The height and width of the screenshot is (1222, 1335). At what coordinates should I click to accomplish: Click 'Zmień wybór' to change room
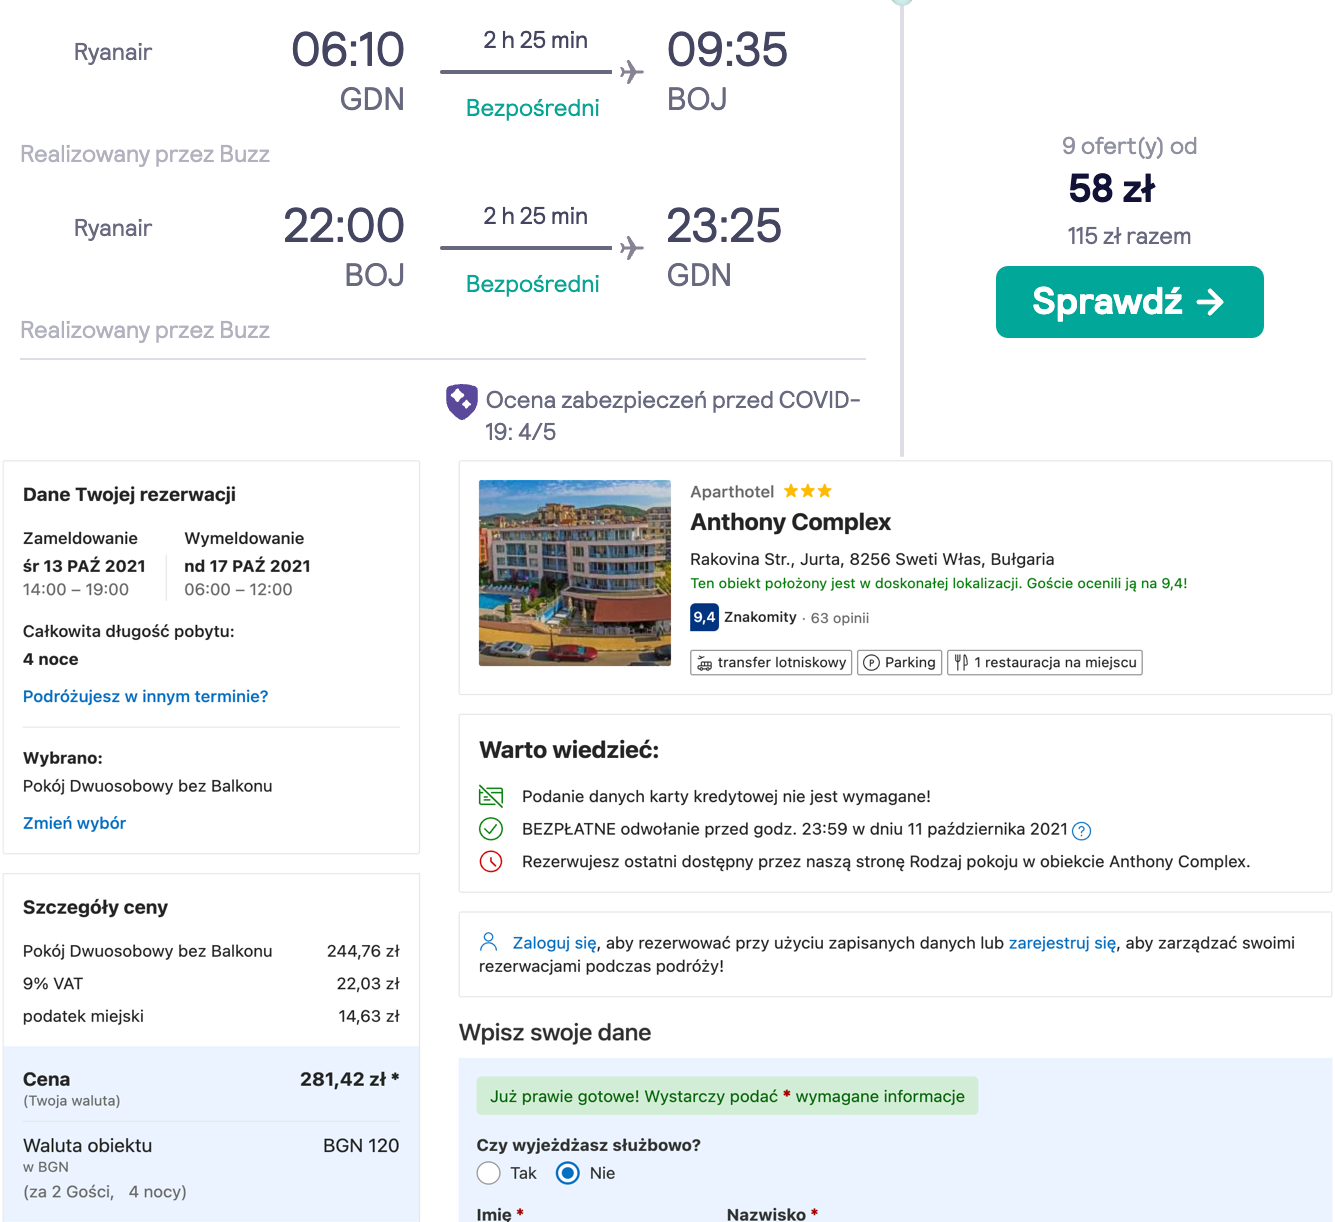(x=74, y=823)
